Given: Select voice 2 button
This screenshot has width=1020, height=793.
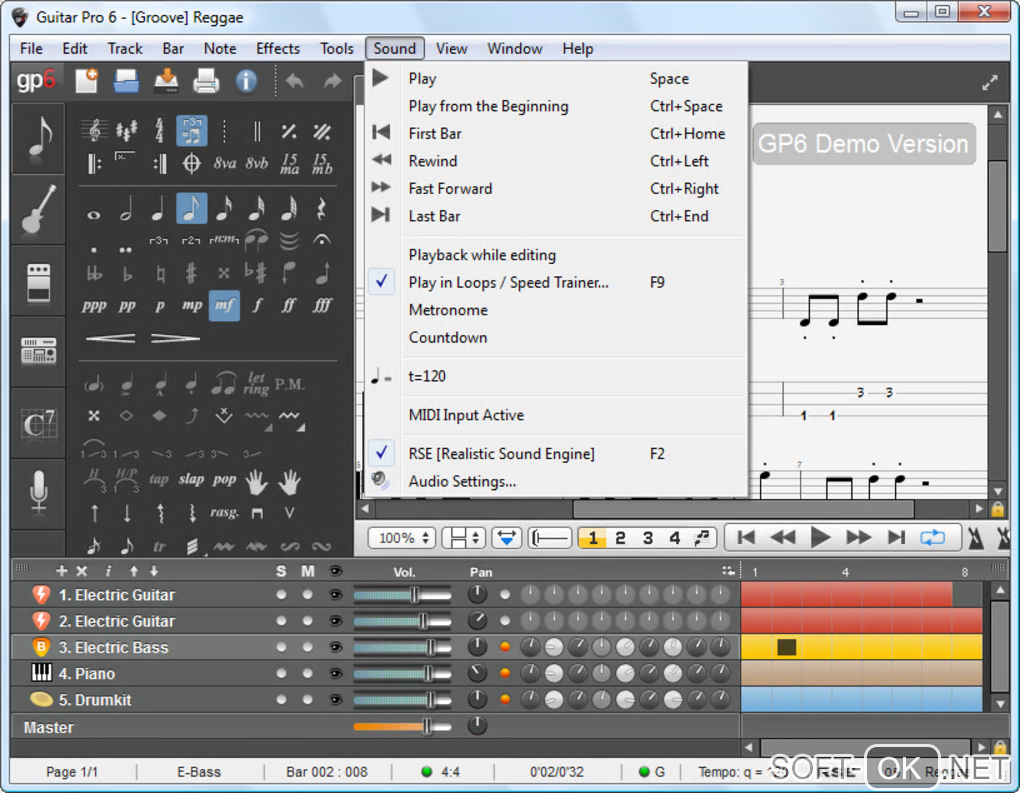Looking at the screenshot, I should [620, 538].
